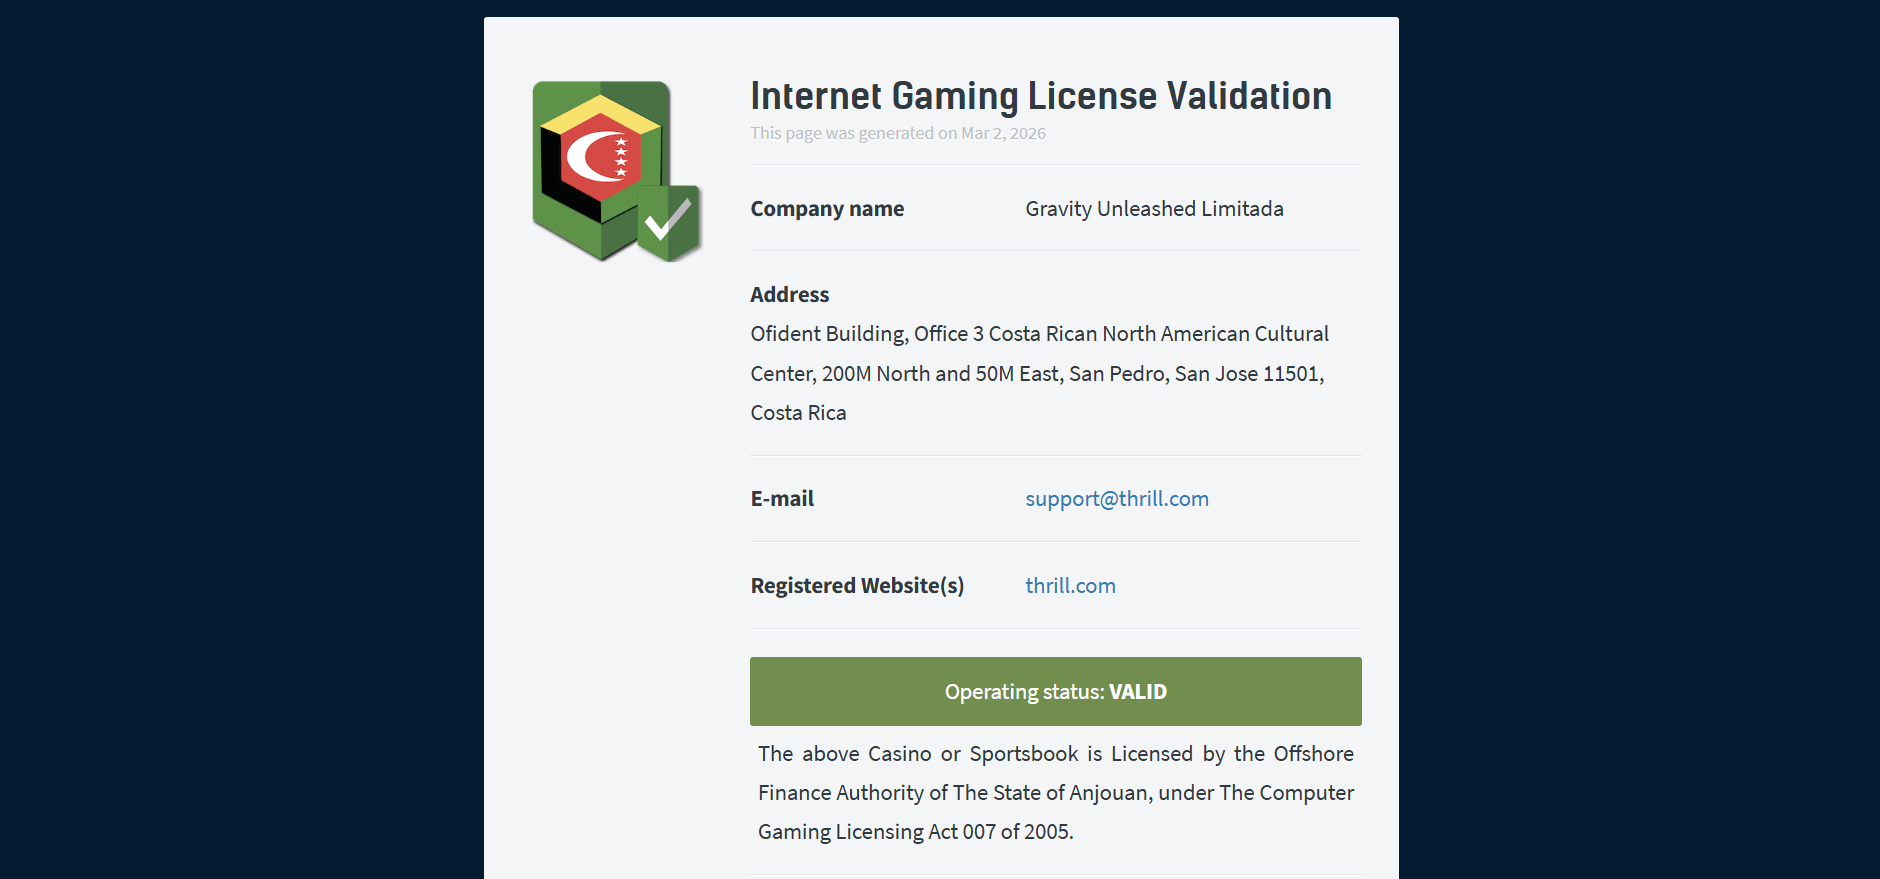Click the 'Gaming Licensing Act 007' line

tap(915, 832)
